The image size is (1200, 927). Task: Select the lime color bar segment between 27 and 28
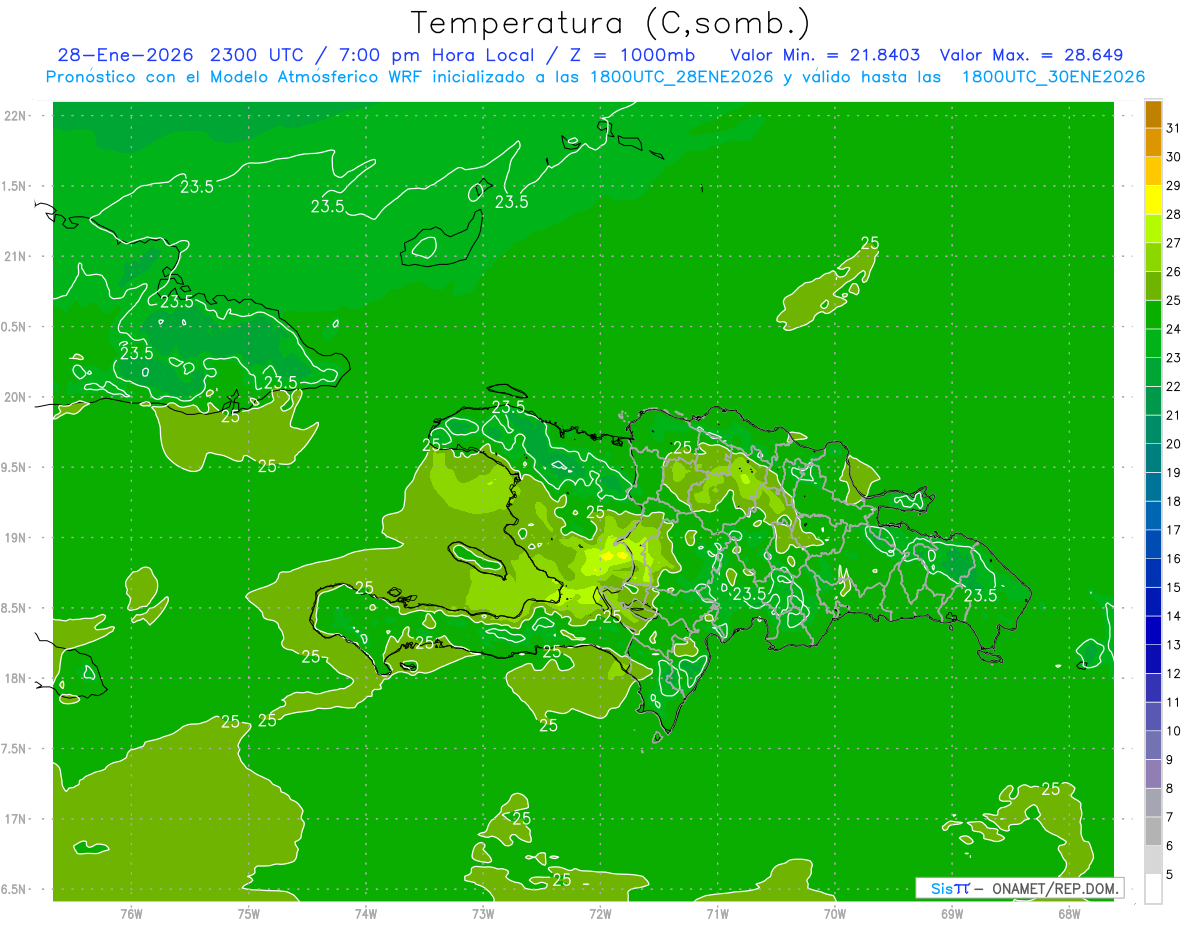click(1153, 229)
